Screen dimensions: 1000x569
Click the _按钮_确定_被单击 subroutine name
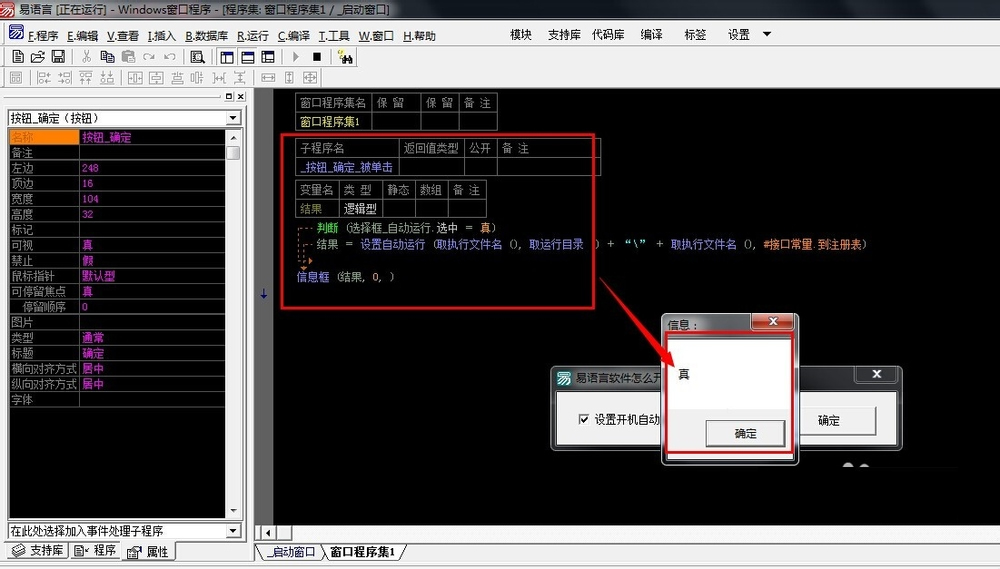click(x=347, y=167)
